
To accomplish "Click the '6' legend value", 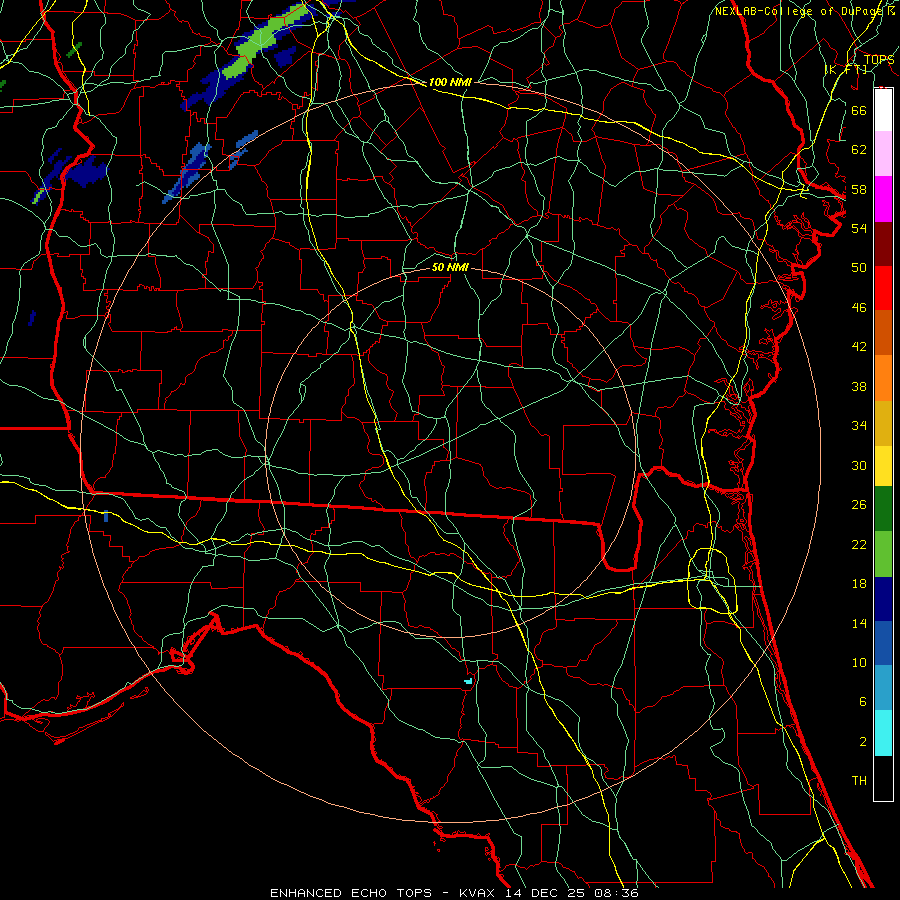I will pos(863,702).
